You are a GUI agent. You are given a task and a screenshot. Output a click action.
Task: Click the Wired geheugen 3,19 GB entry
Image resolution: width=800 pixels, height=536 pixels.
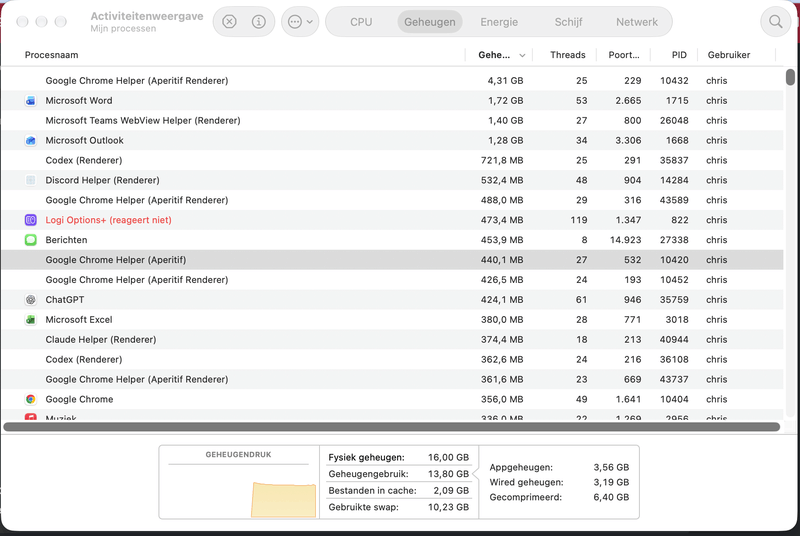559,482
